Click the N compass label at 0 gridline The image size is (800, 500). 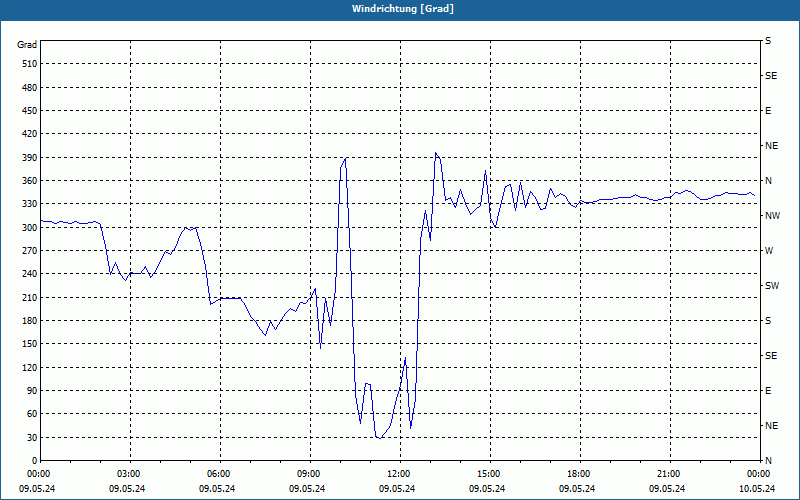point(768,461)
